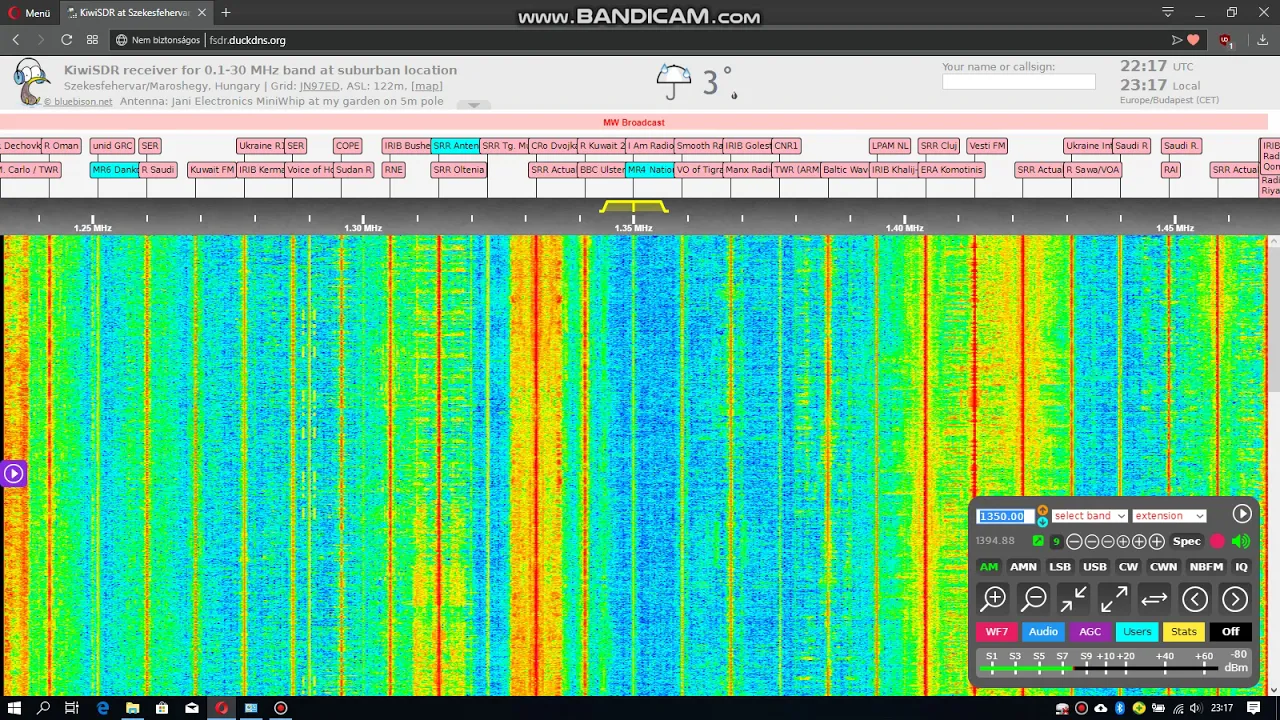
Task: Select LSB demodulation mode
Action: pyautogui.click(x=1060, y=567)
